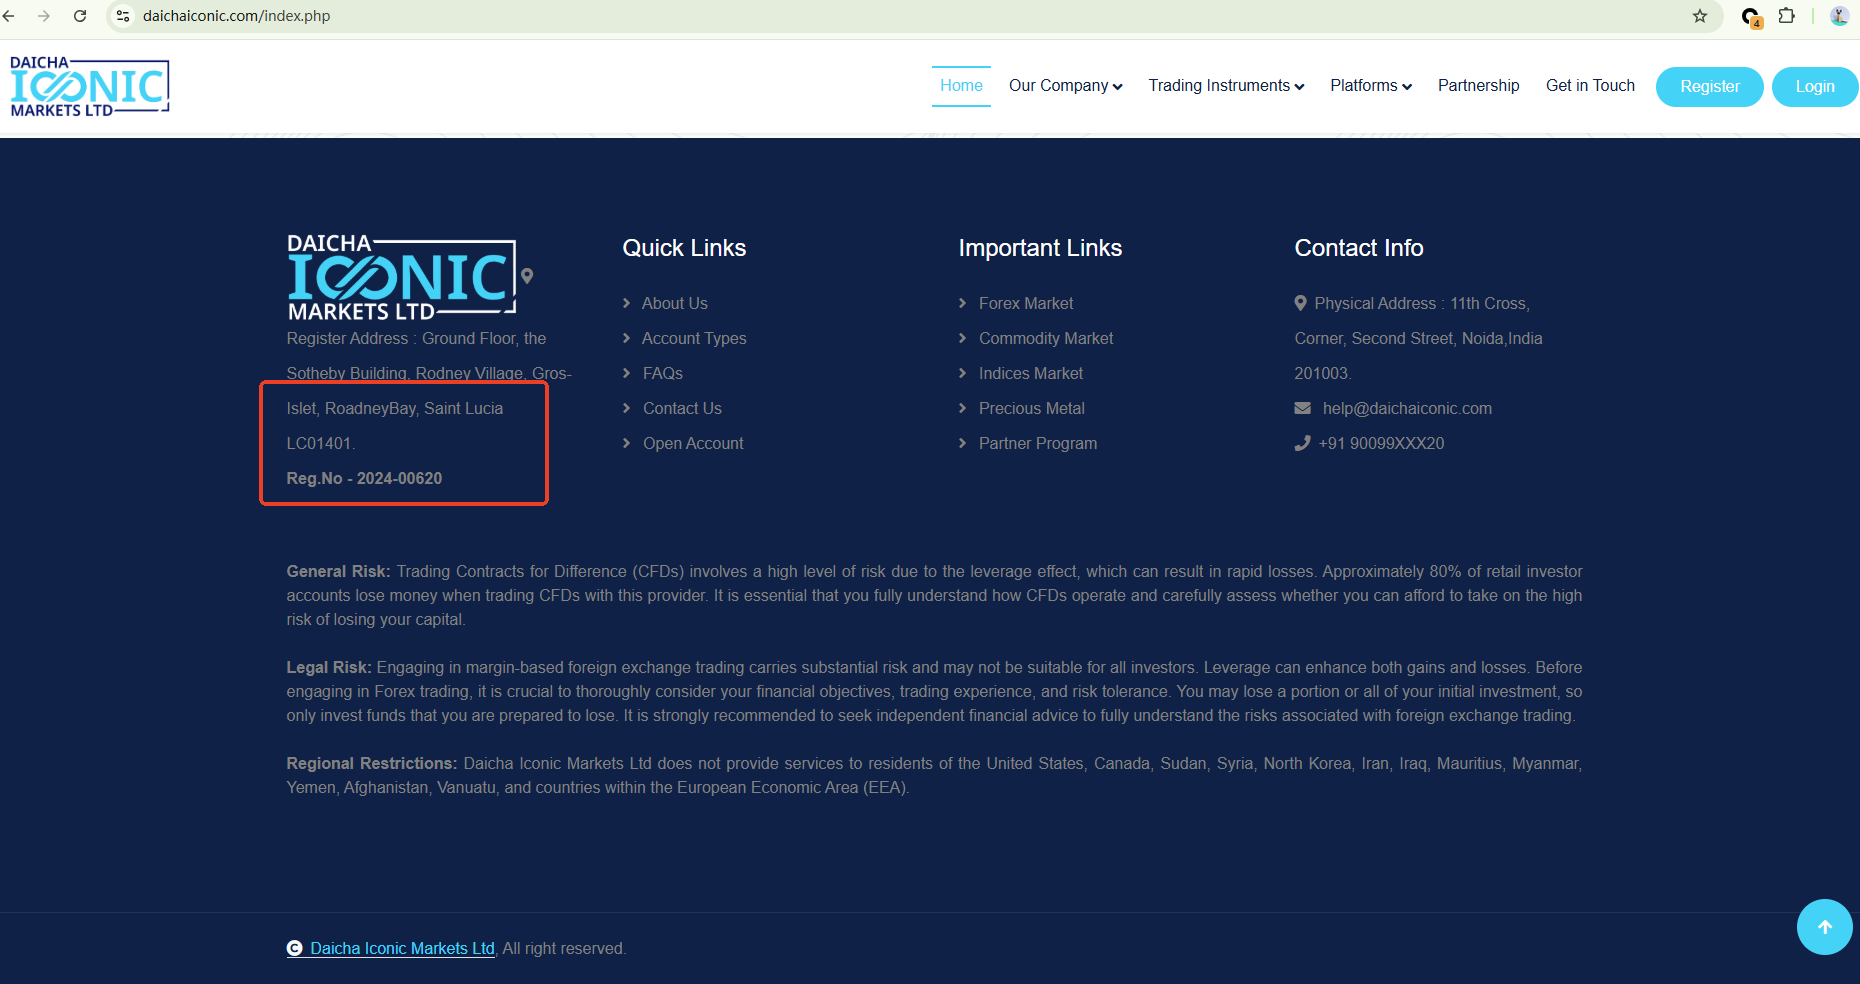The width and height of the screenshot is (1860, 984).
Task: Open the Forex Market link
Action: pos(1026,303)
